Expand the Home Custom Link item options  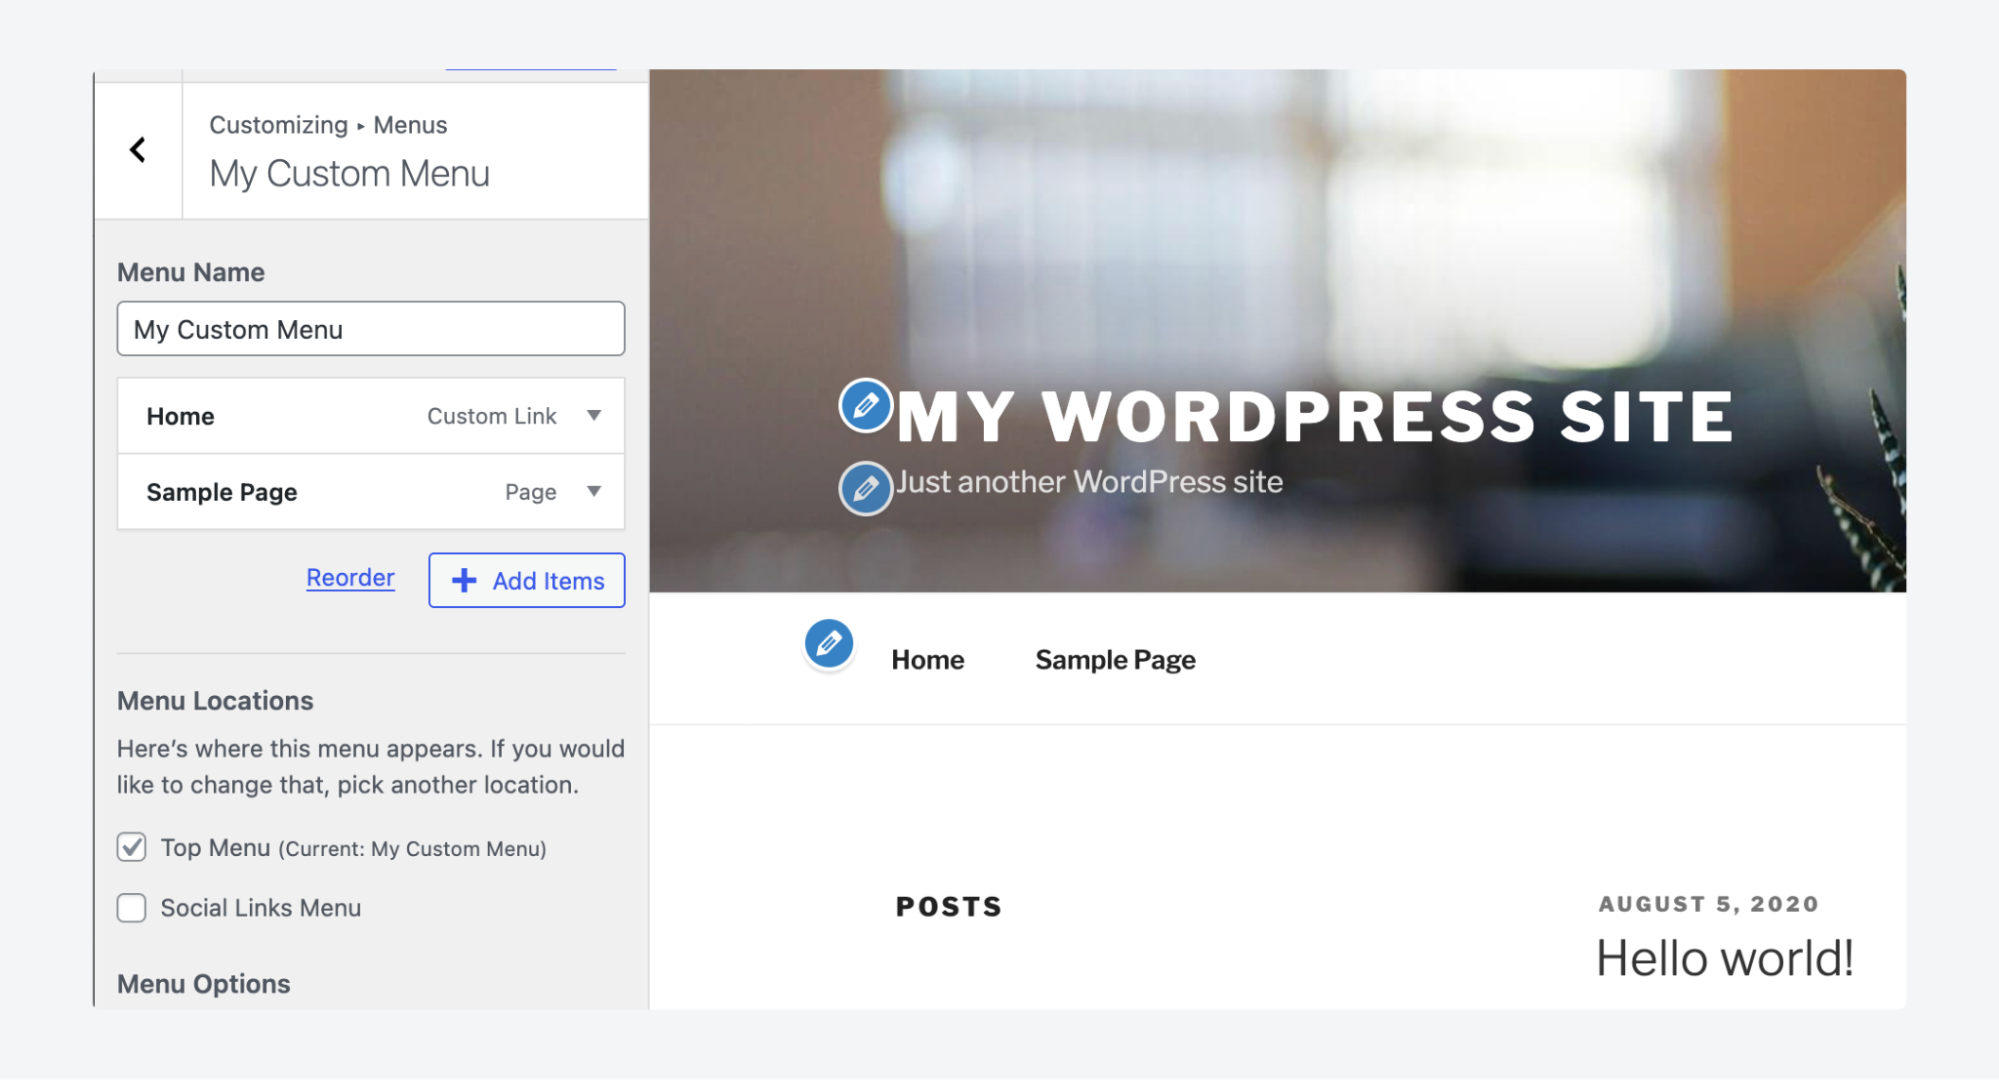coord(594,415)
